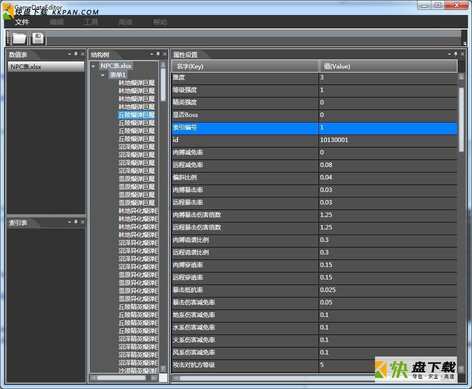Pin the 结构树 panel

click(158, 54)
